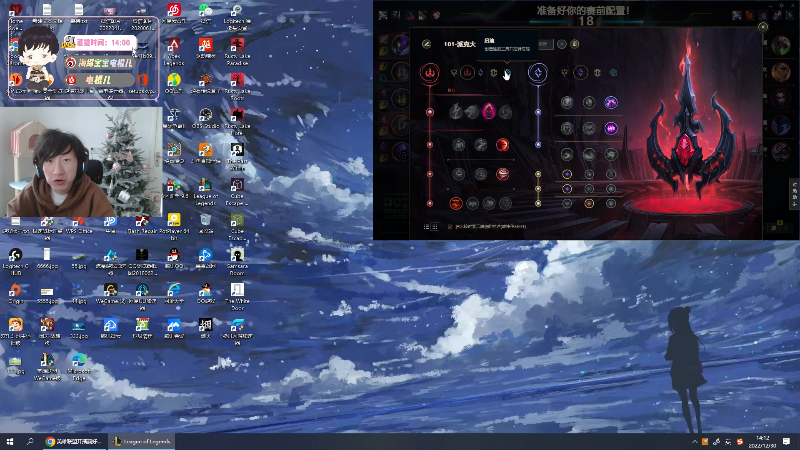
Task: Open Samsara Room desktop shortcut
Action: click(x=237, y=262)
